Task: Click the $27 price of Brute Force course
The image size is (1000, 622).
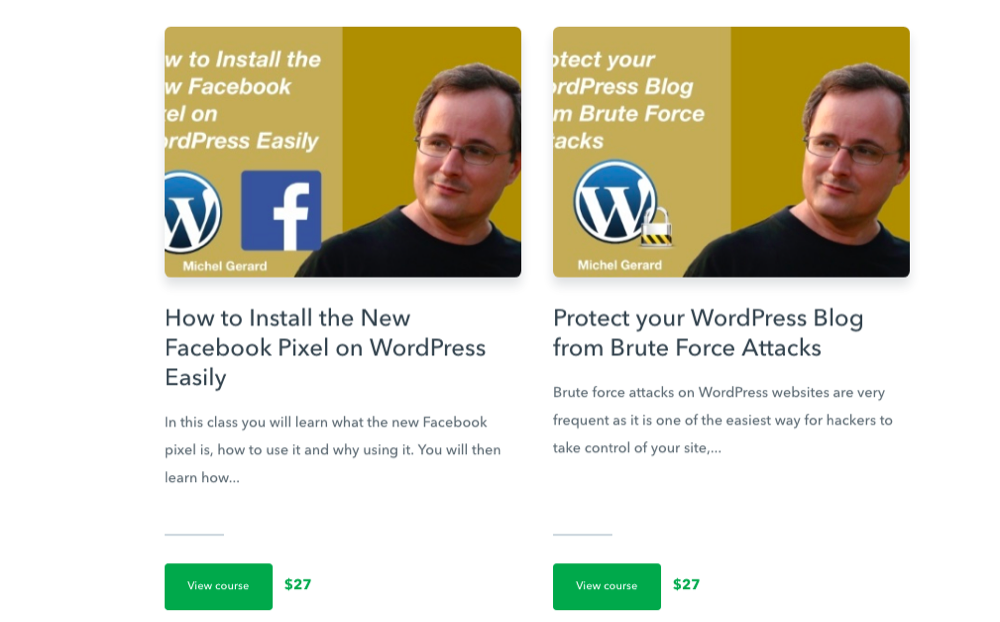Action: (x=686, y=584)
